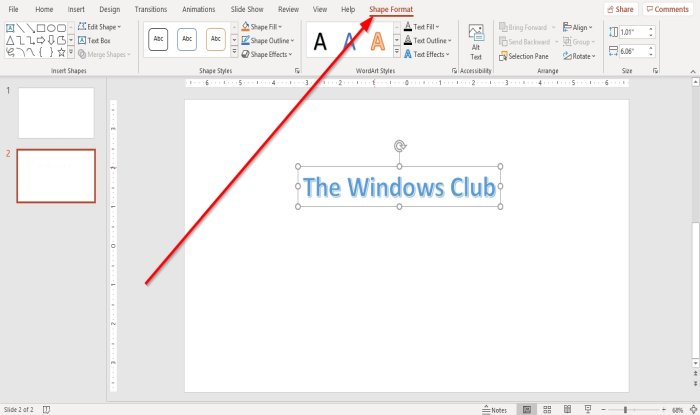Viewport: 700px width, 415px height.
Task: Select the text box shape in gallery
Action: pyautogui.click(x=10, y=28)
